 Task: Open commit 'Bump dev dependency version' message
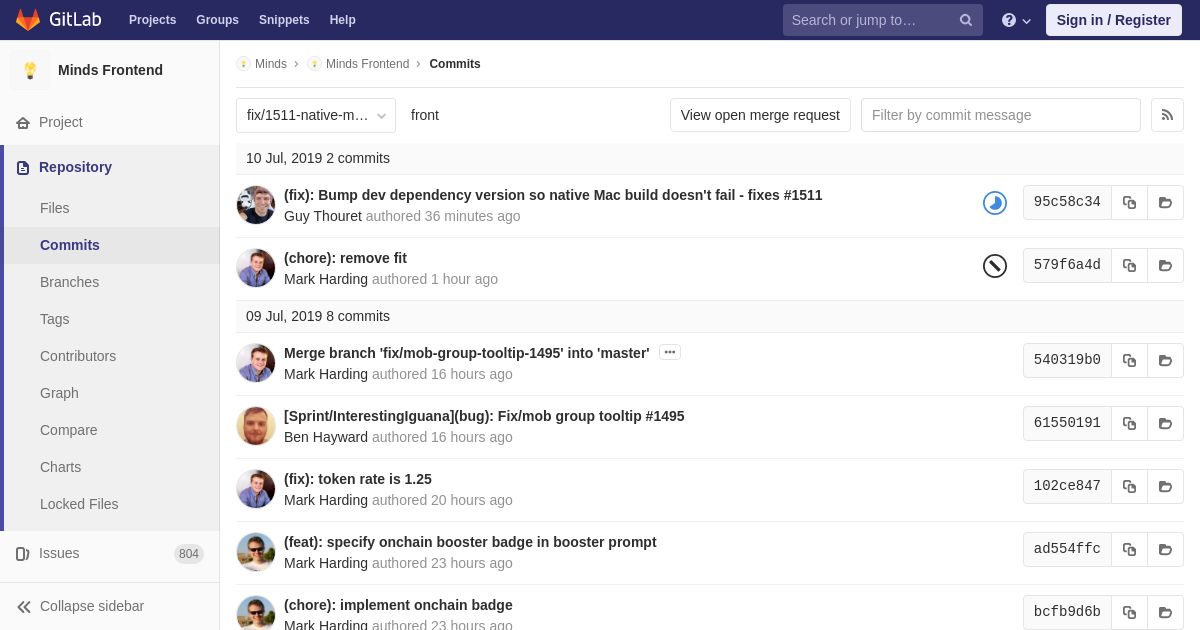[x=553, y=195]
